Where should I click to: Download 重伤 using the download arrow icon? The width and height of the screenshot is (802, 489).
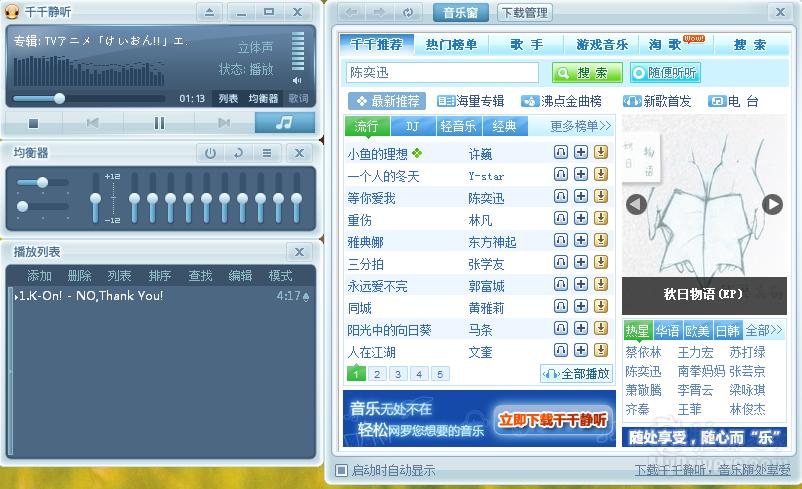[x=601, y=219]
